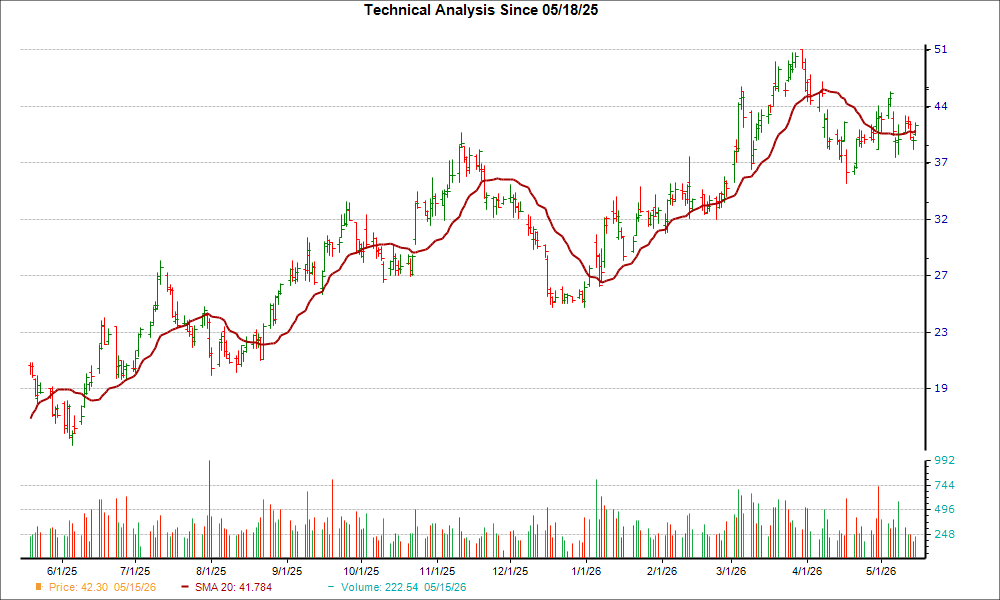Click the 7/1/25 date label

click(135, 571)
